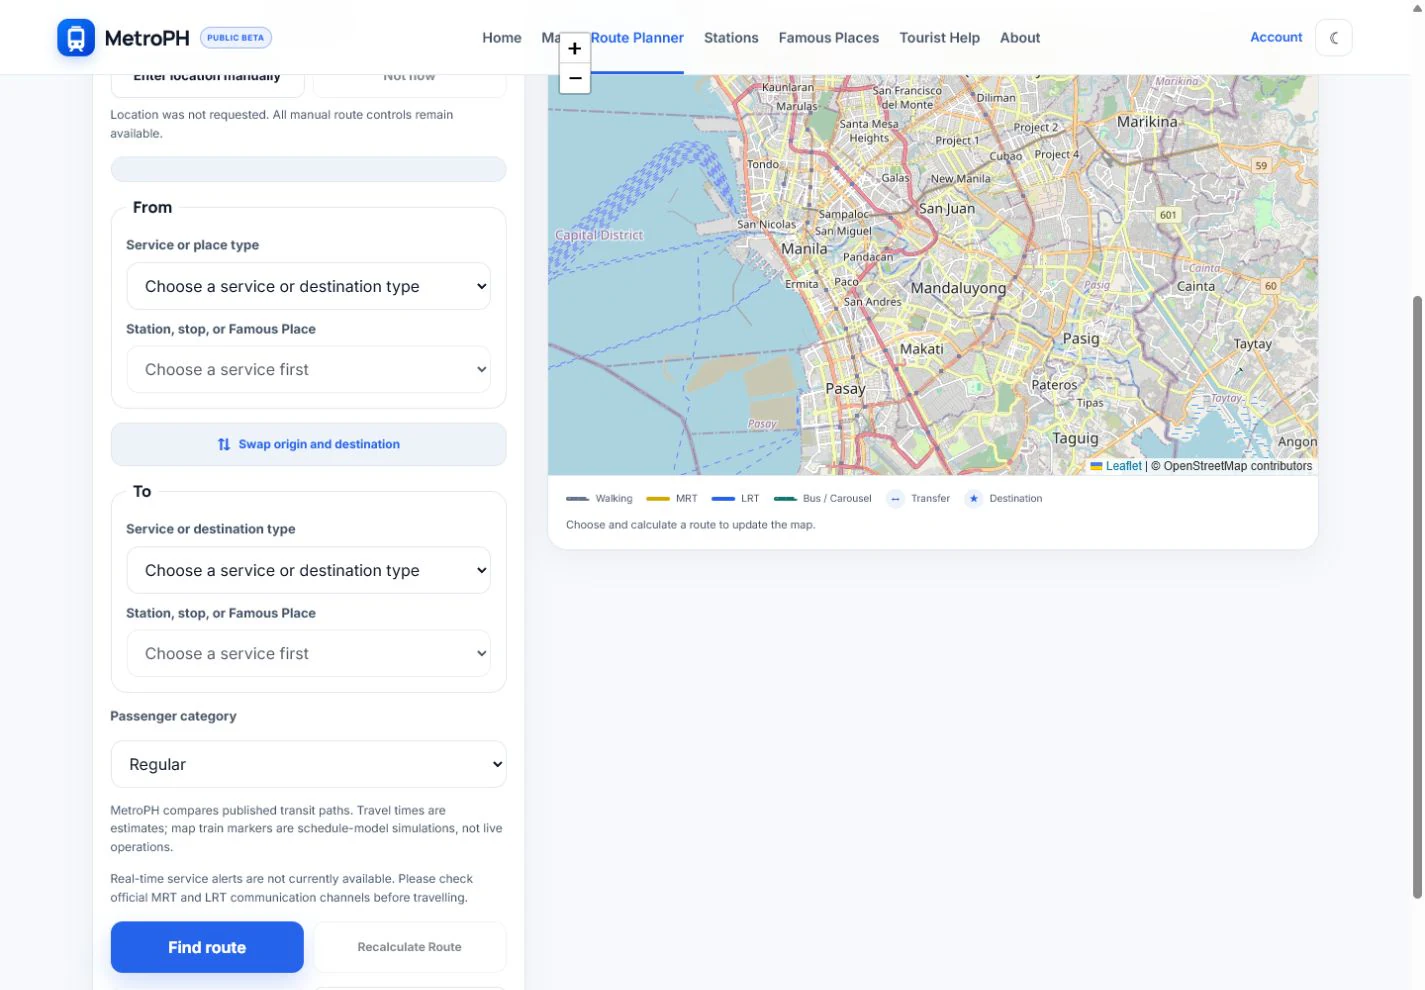
Task: Open Famous Places nav item
Action: coord(829,38)
